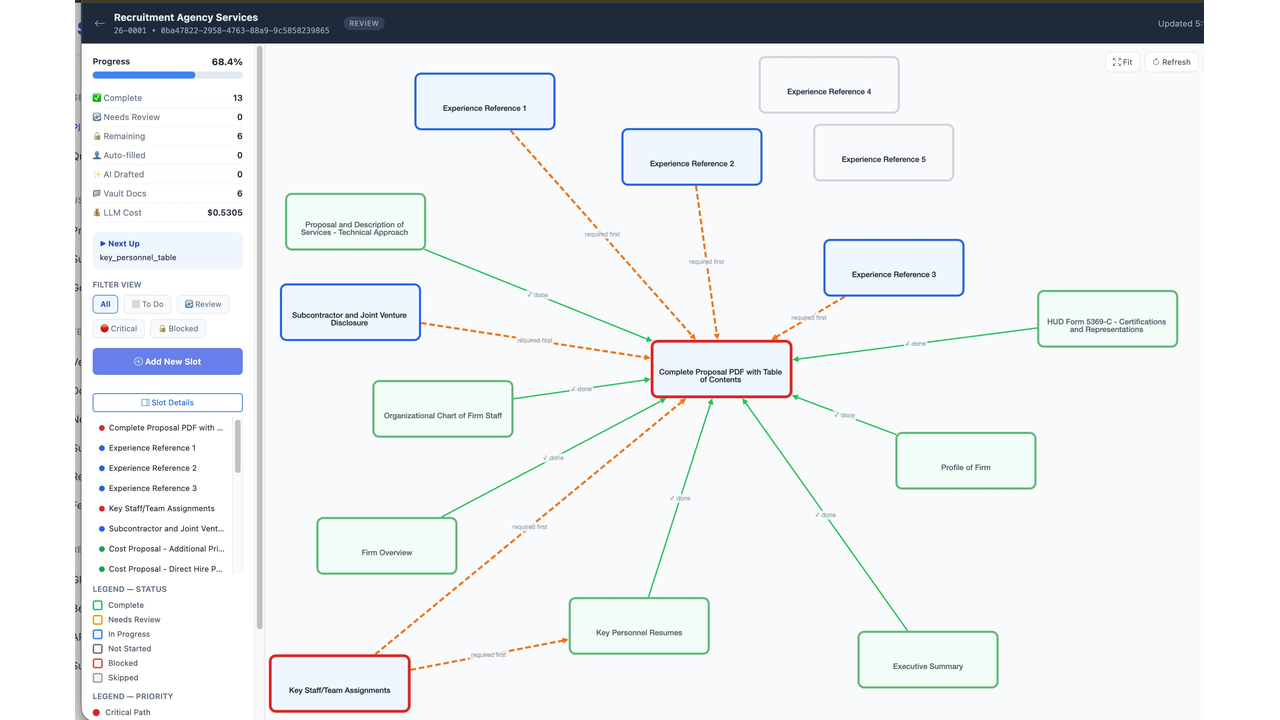Select Organizational Chart of Firm Staff node
1280x720 pixels.
[443, 409]
